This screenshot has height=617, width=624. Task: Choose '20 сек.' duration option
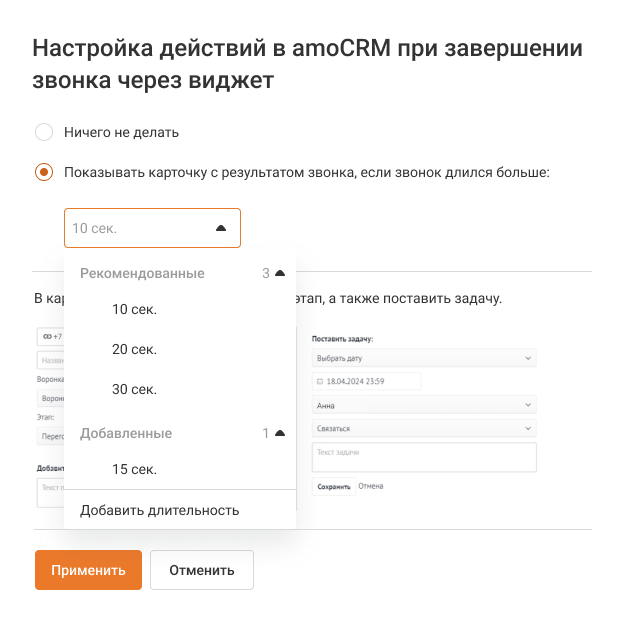[134, 349]
